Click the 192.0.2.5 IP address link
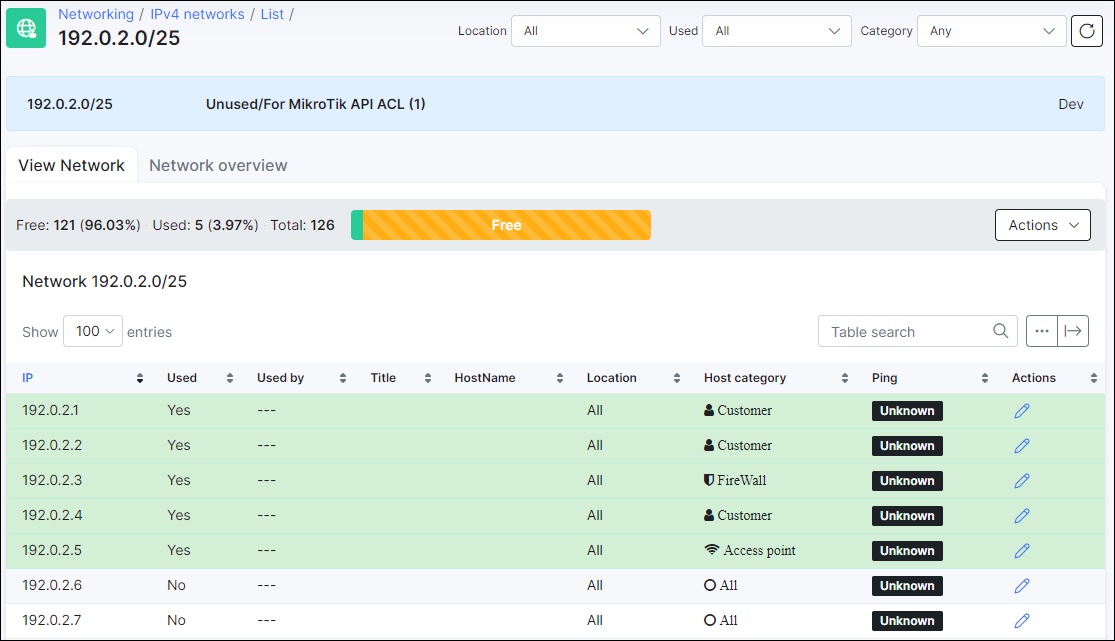The width and height of the screenshot is (1115, 641). [54, 550]
